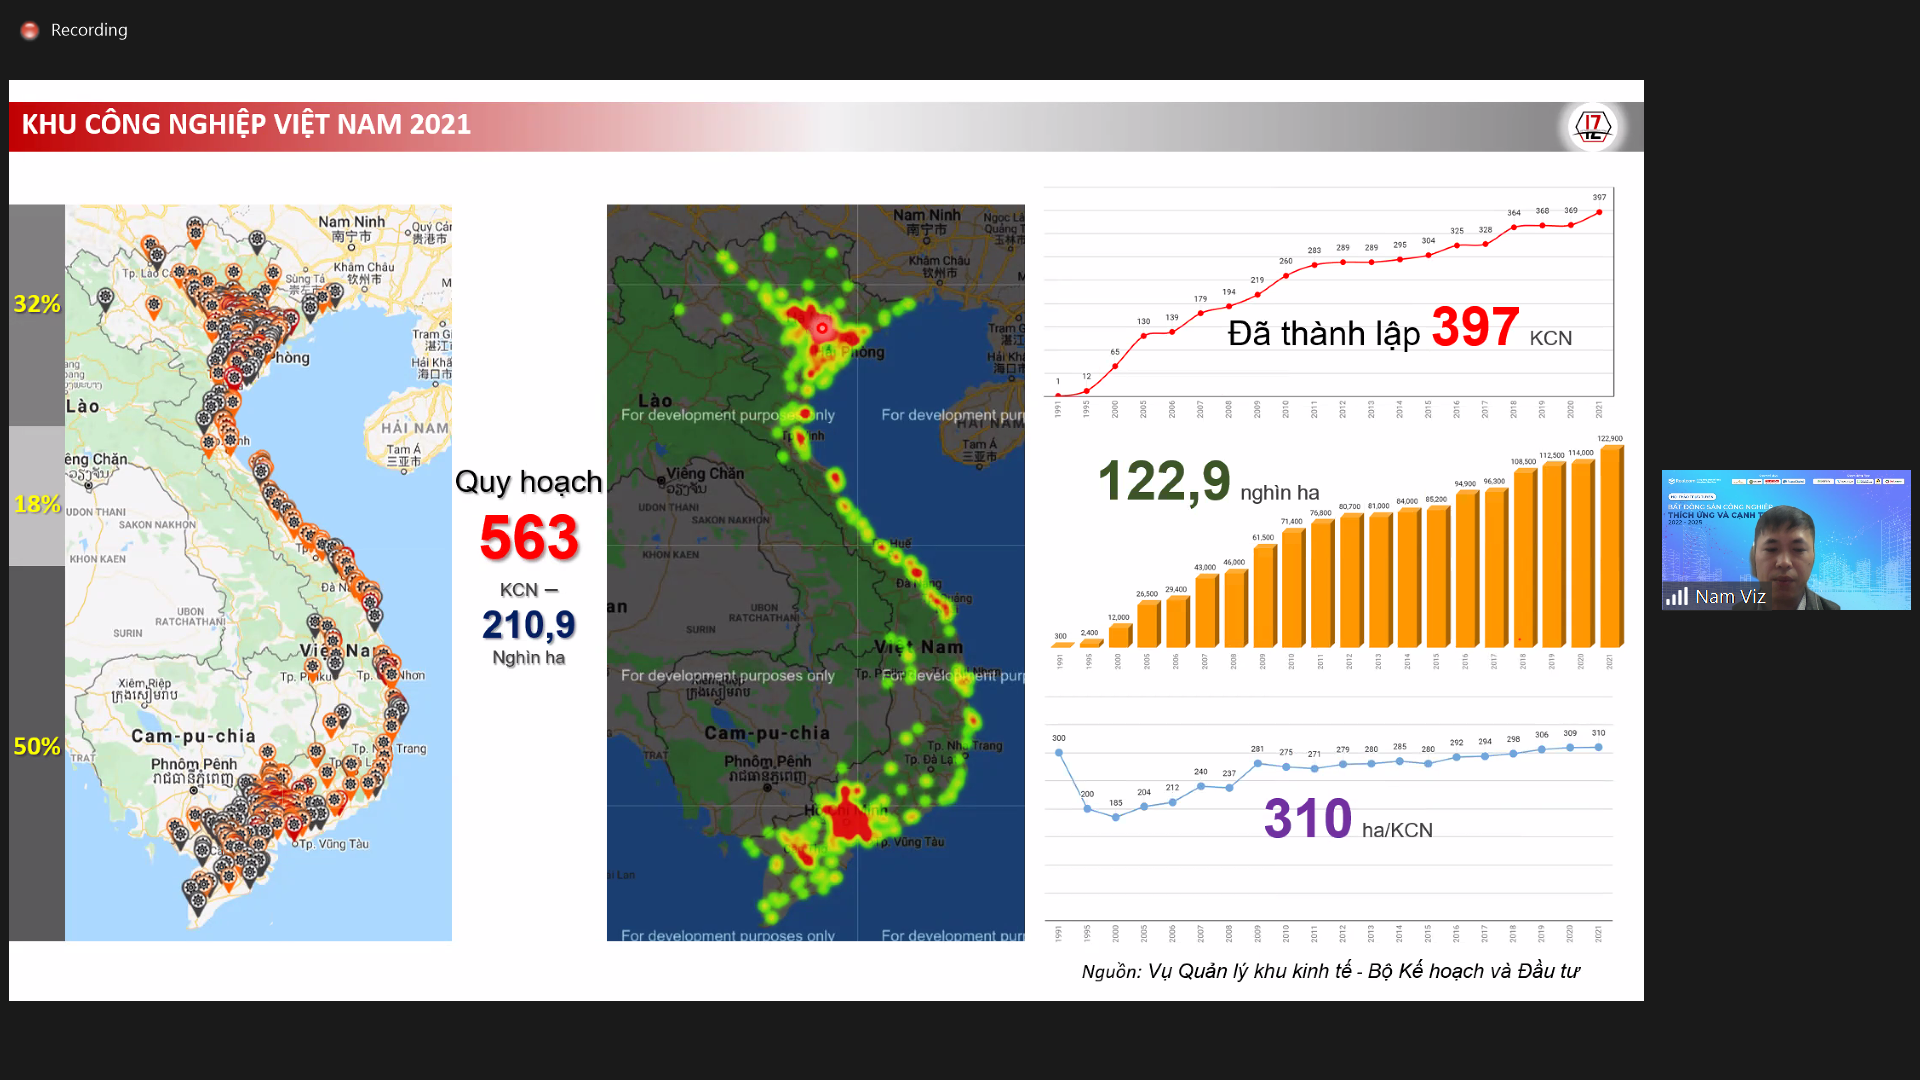The width and height of the screenshot is (1920, 1080).
Task: Click the red Hanoi hotspot on heatmap
Action: 822,327
